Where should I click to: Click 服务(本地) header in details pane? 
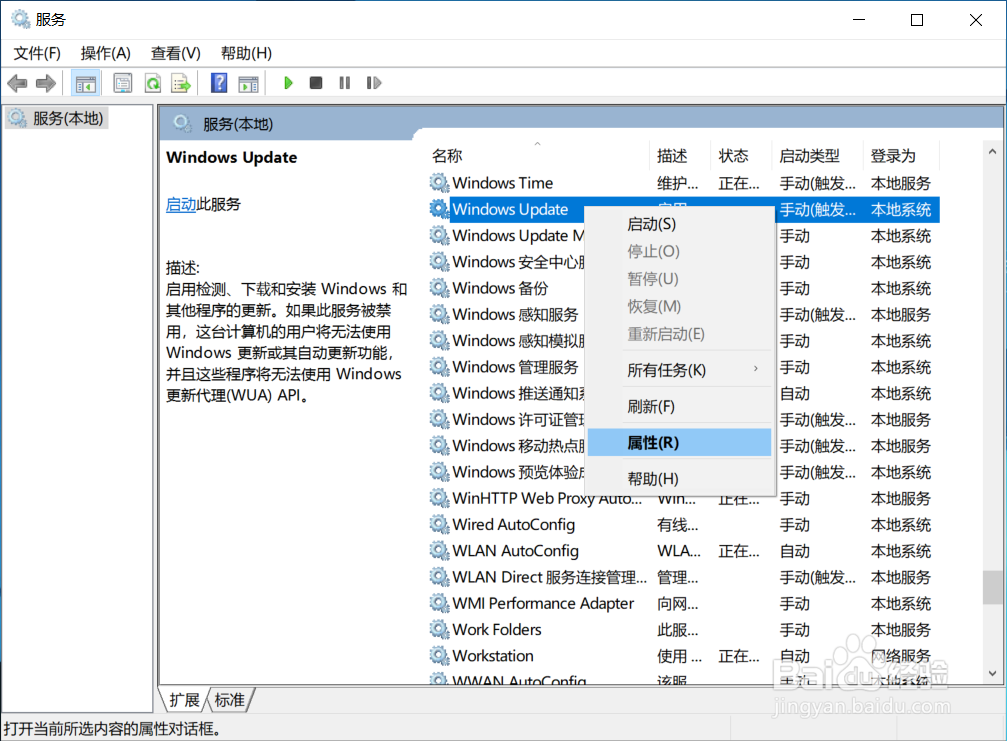tap(238, 124)
